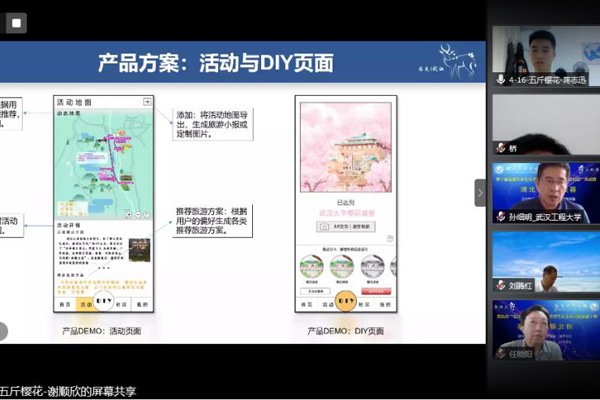Click the plus icon on 活动地图 header

(148, 102)
